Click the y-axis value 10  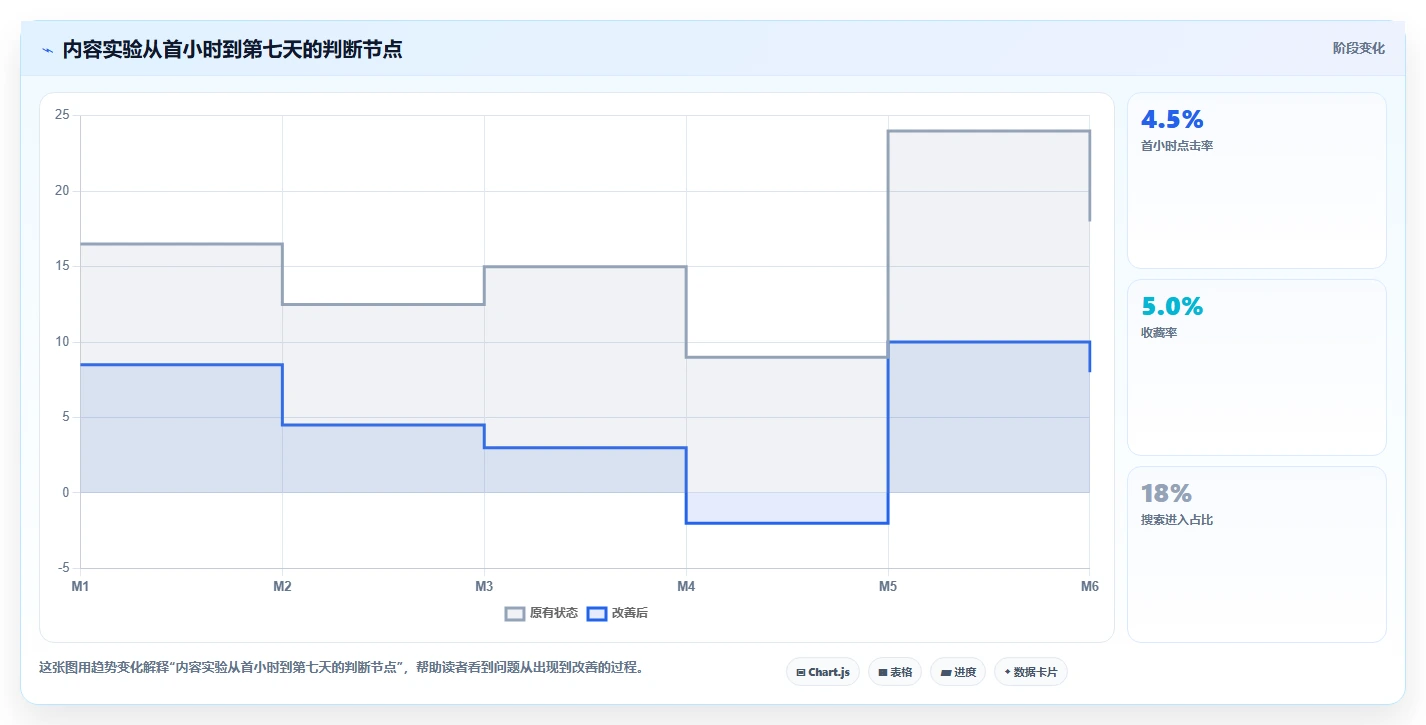(x=62, y=342)
